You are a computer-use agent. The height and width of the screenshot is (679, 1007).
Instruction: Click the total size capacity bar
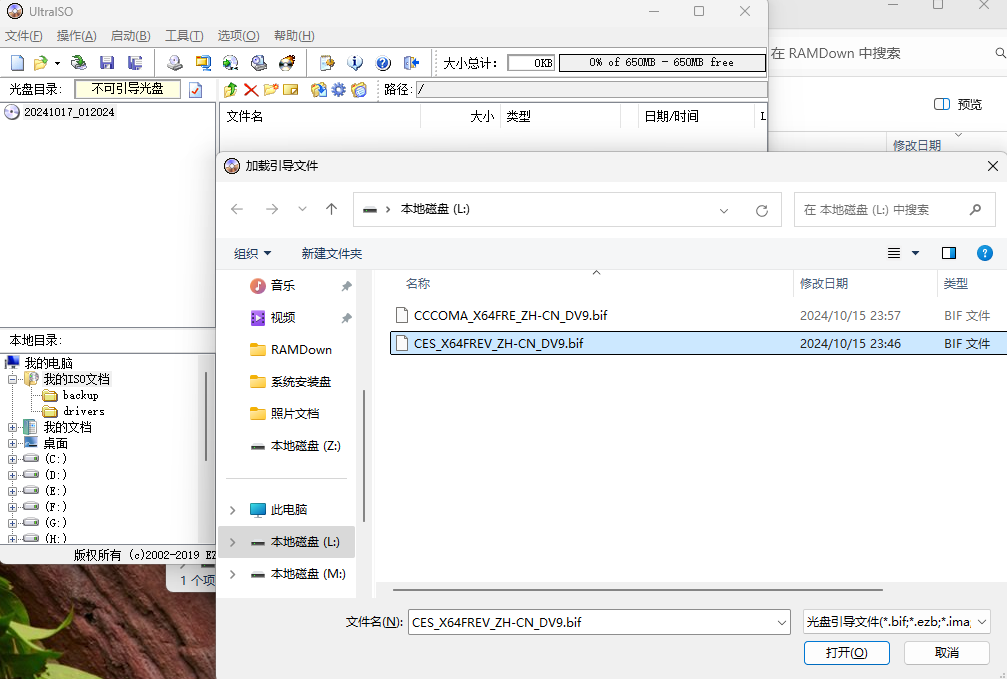(x=662, y=62)
